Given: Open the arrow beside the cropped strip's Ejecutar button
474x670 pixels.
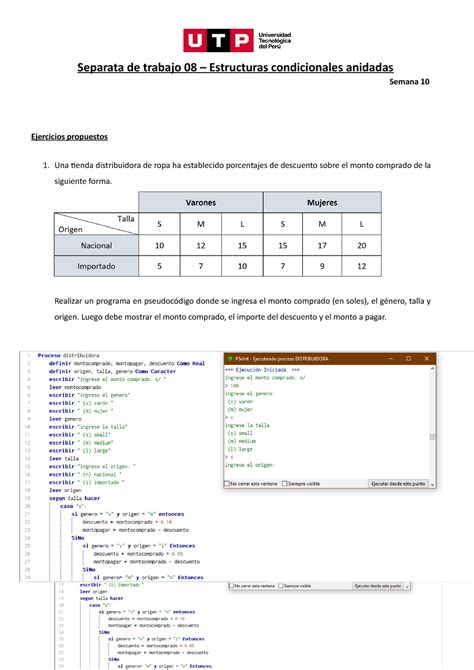Looking at the screenshot, I should 407,586.
